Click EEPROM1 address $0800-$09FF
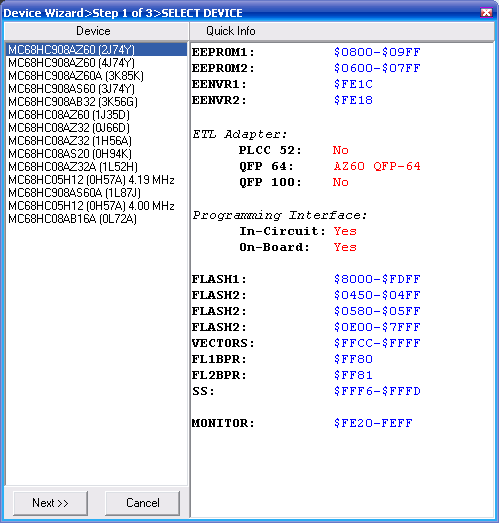Viewport: 499px width, 523px height. click(x=377, y=52)
